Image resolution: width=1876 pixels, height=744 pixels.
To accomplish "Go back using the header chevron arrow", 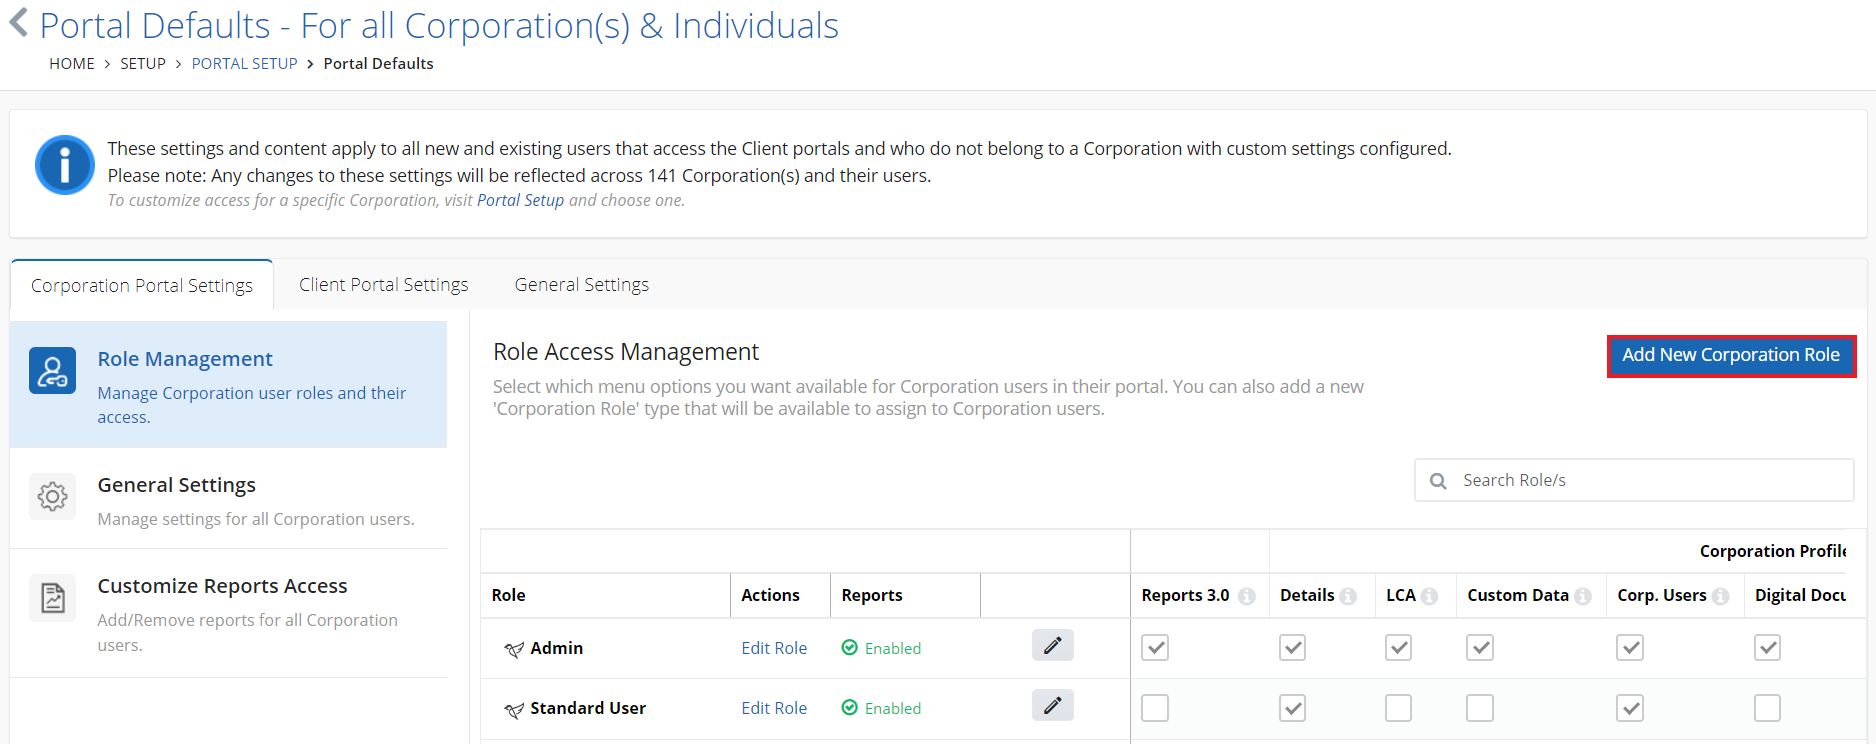I will pos(18,23).
